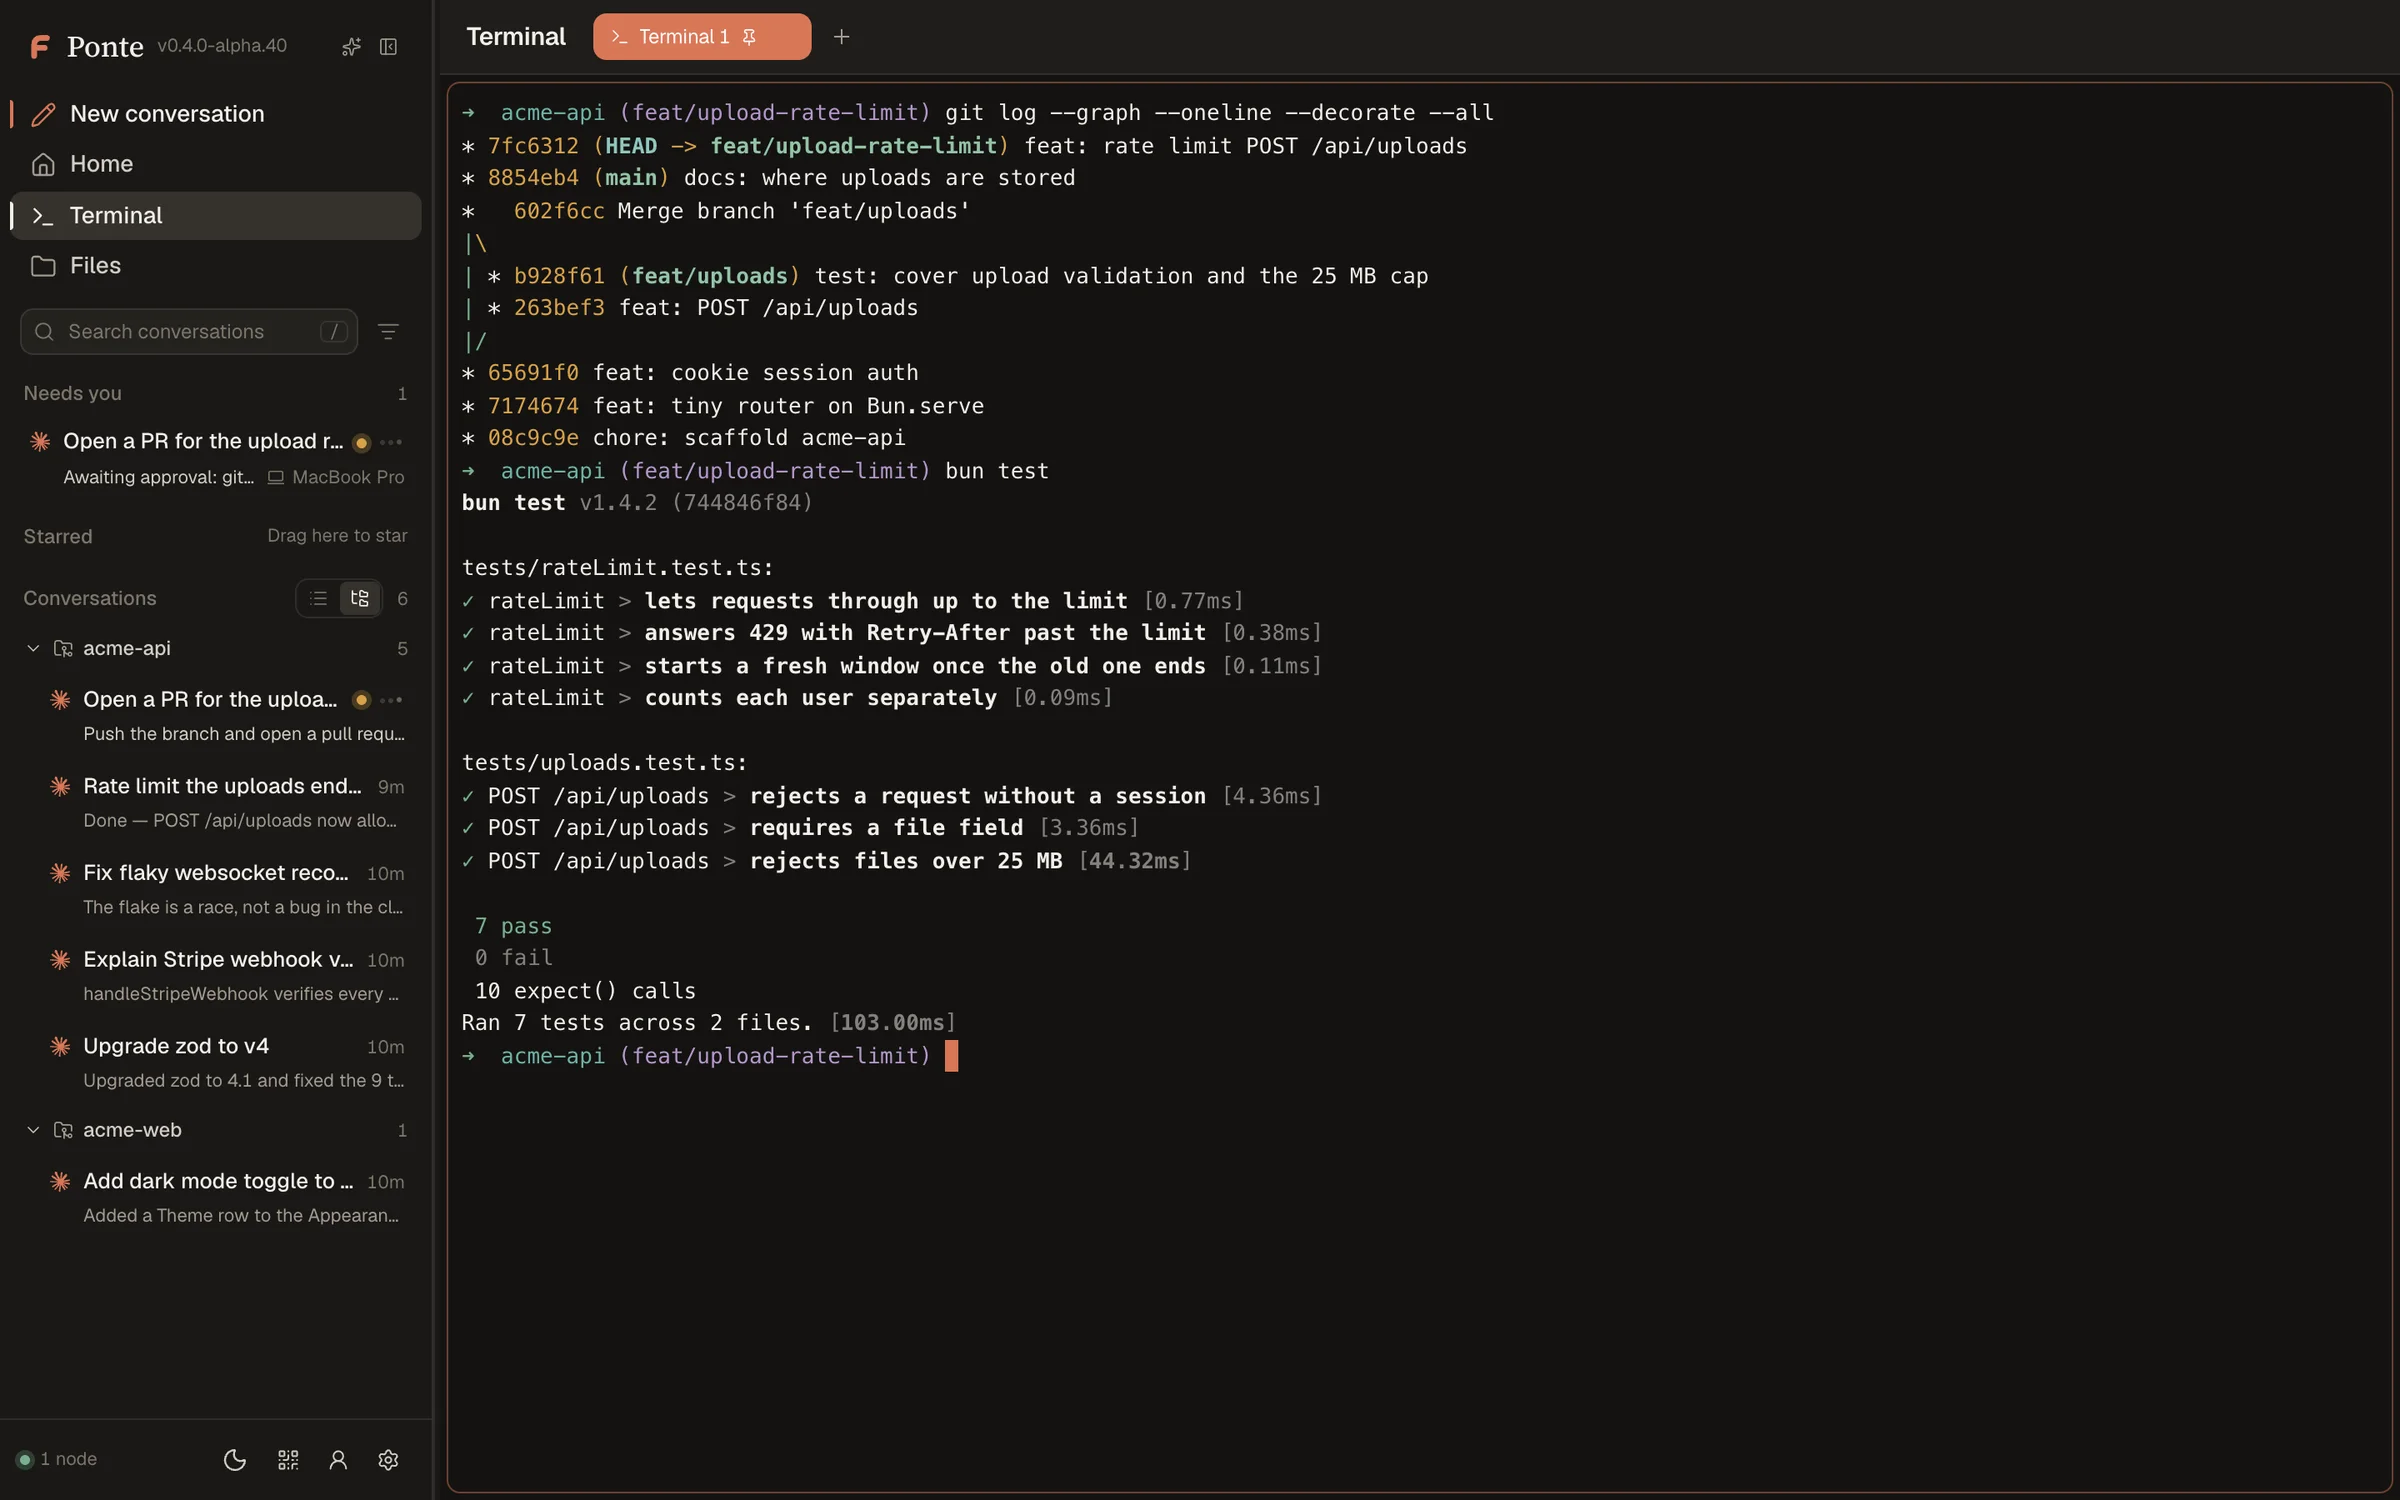Collapse the acme-api group chevron
Viewport: 2400px width, 1500px height.
33,649
